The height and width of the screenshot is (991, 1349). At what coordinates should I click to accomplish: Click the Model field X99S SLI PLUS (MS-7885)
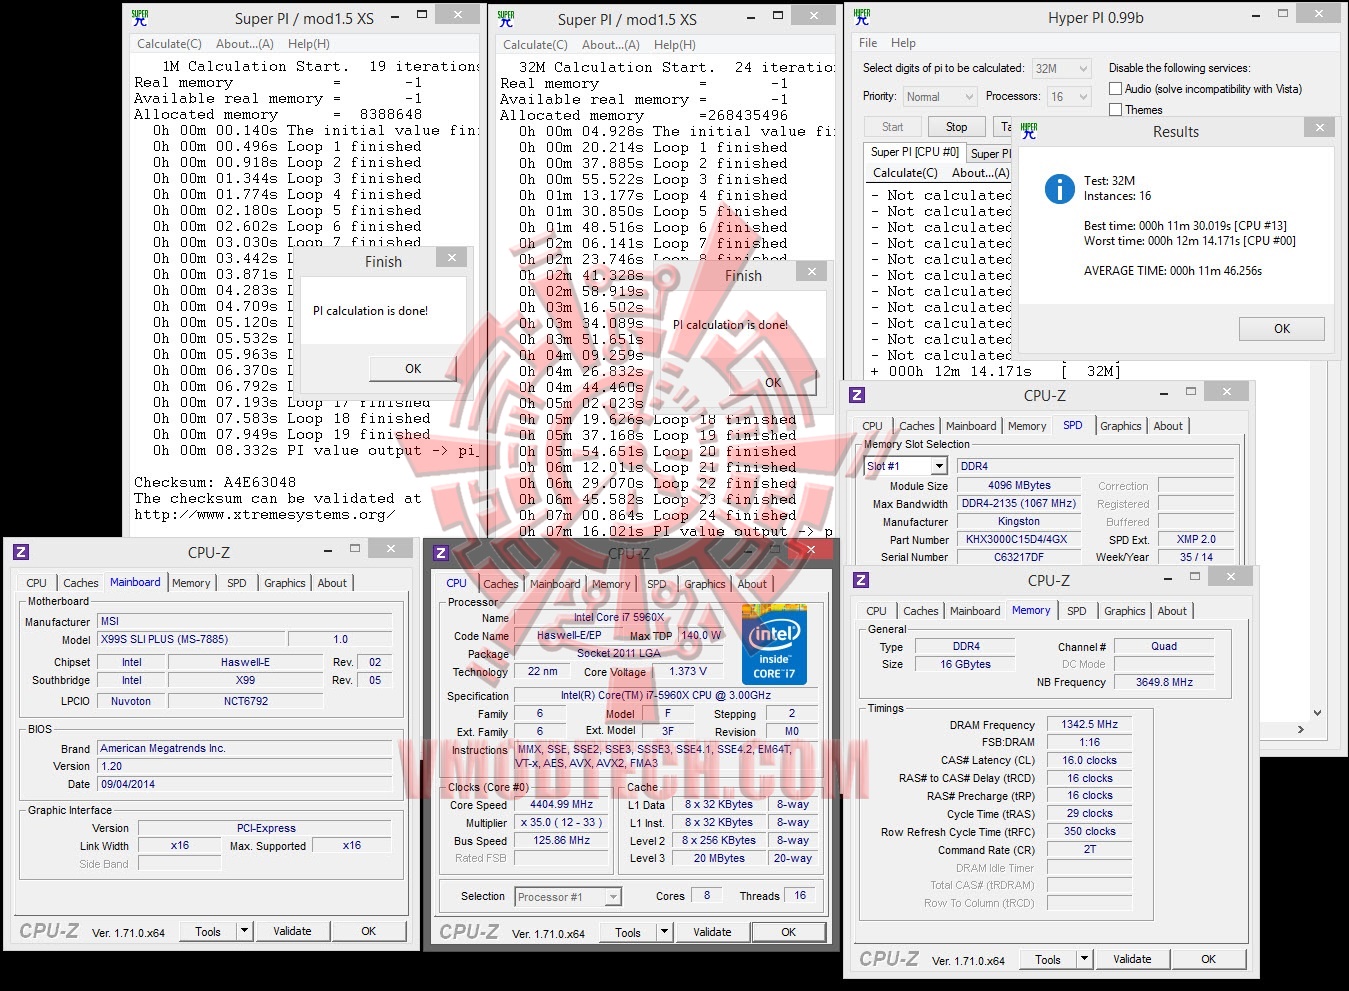click(191, 639)
